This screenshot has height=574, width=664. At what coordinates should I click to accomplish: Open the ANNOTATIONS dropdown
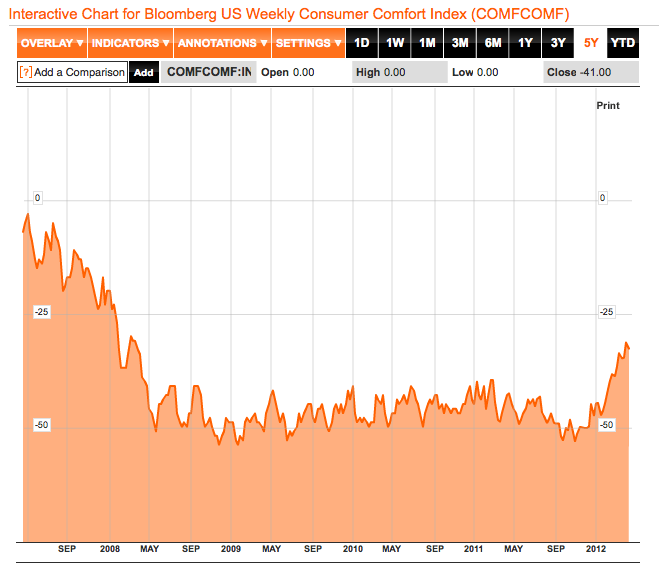(x=222, y=43)
